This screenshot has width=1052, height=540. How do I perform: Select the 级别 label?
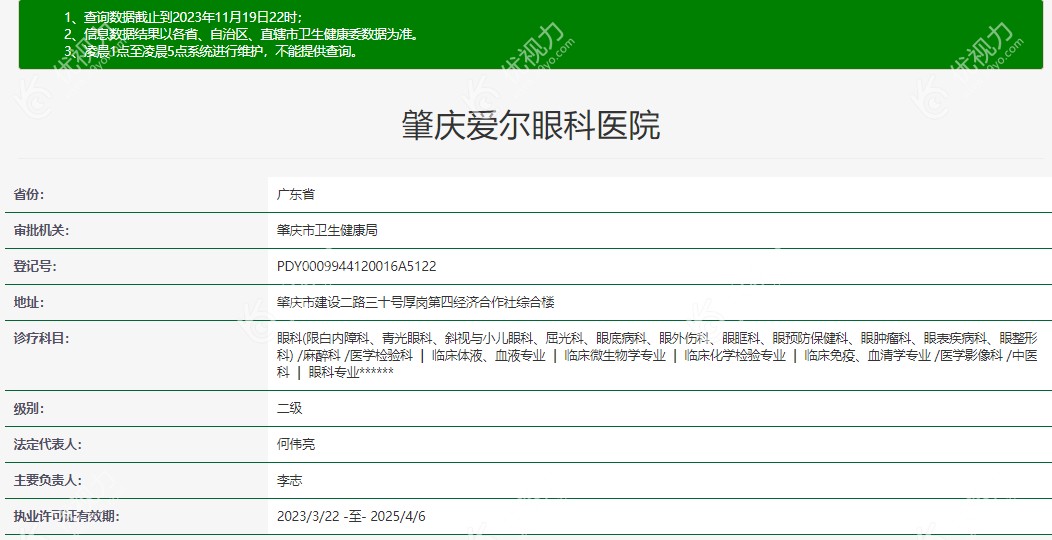29,409
